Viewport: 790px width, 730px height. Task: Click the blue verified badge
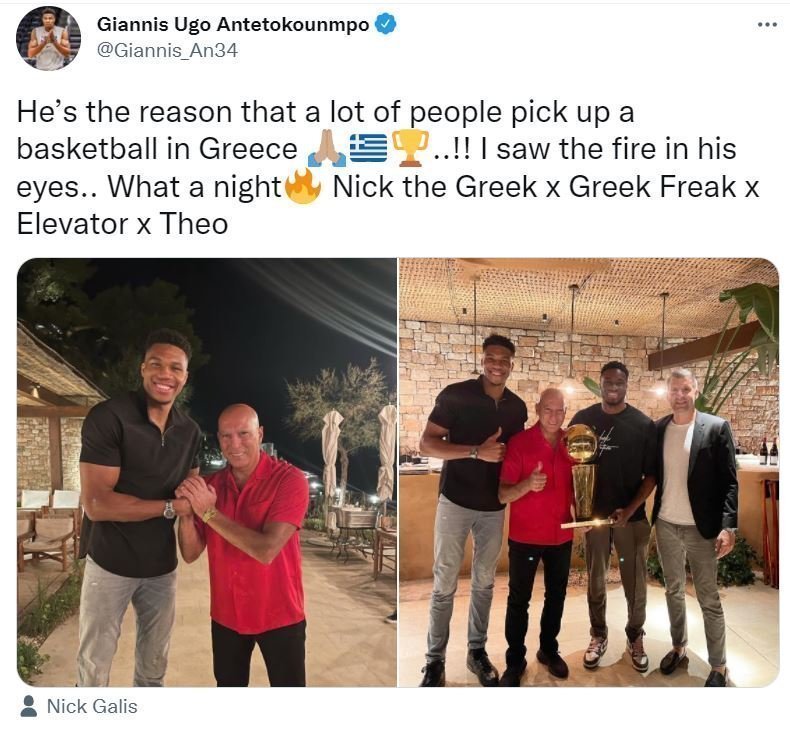click(x=386, y=24)
